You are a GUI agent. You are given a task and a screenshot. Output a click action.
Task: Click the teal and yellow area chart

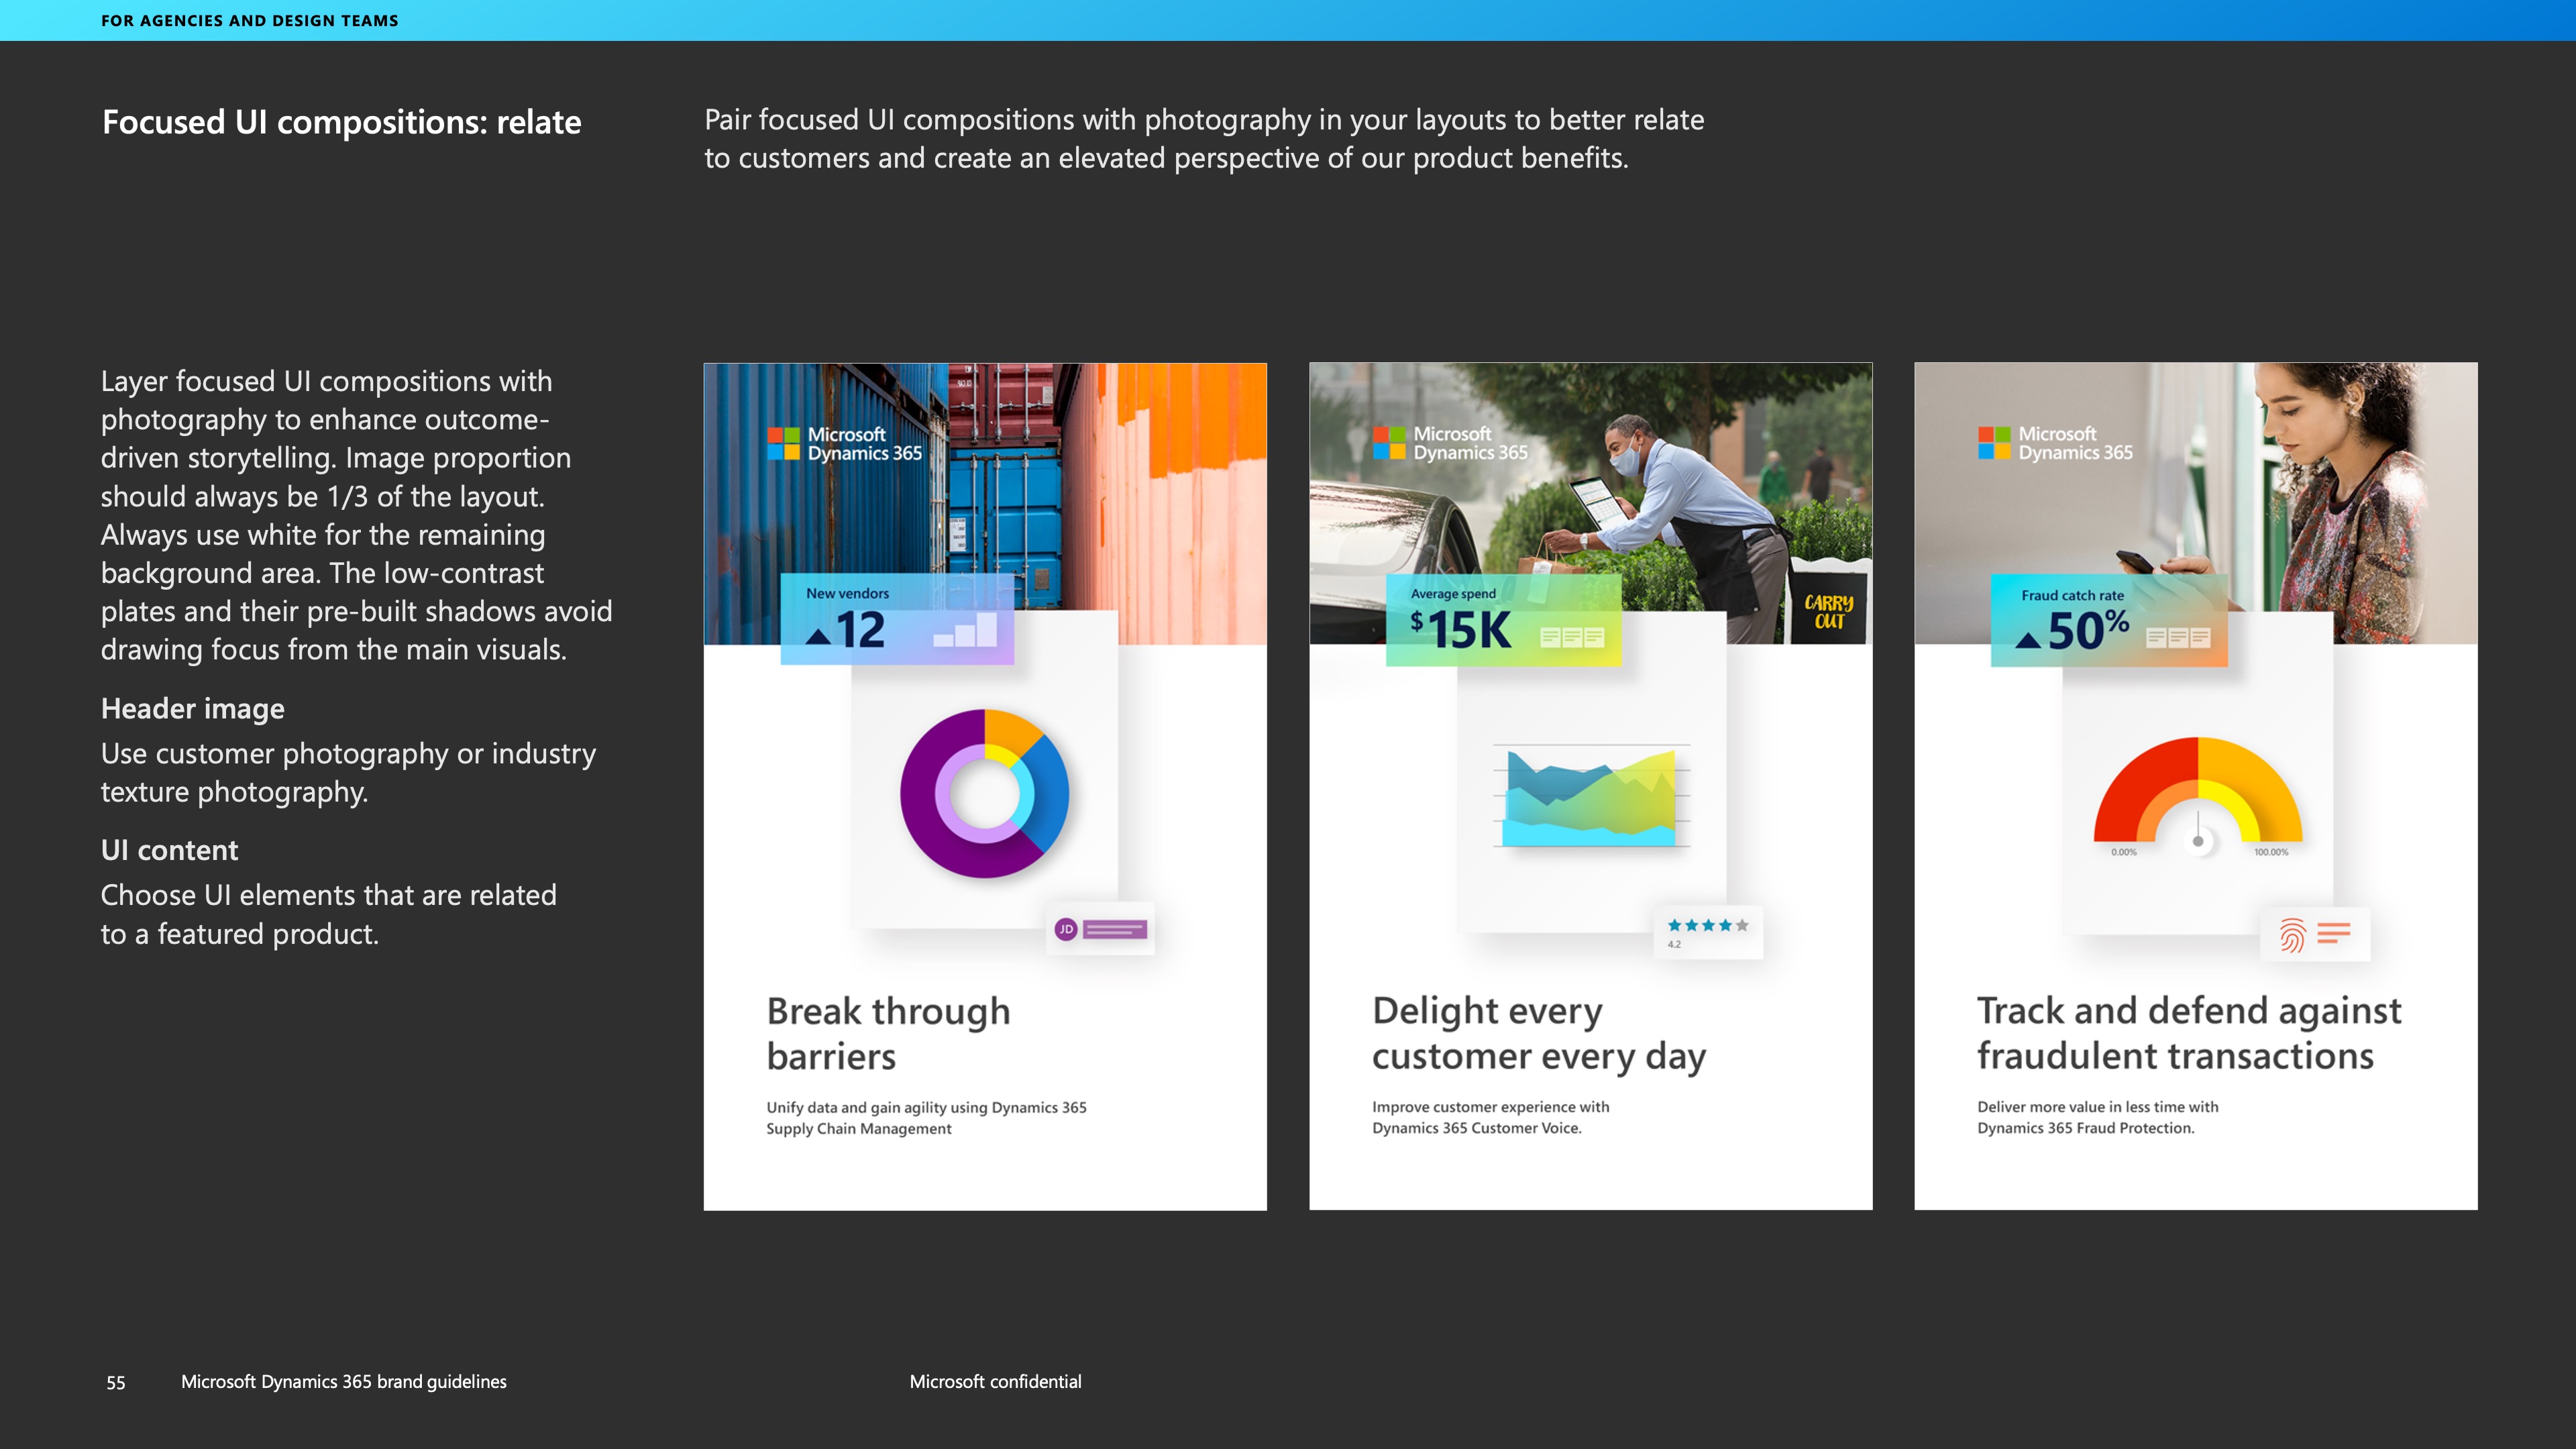(1590, 796)
